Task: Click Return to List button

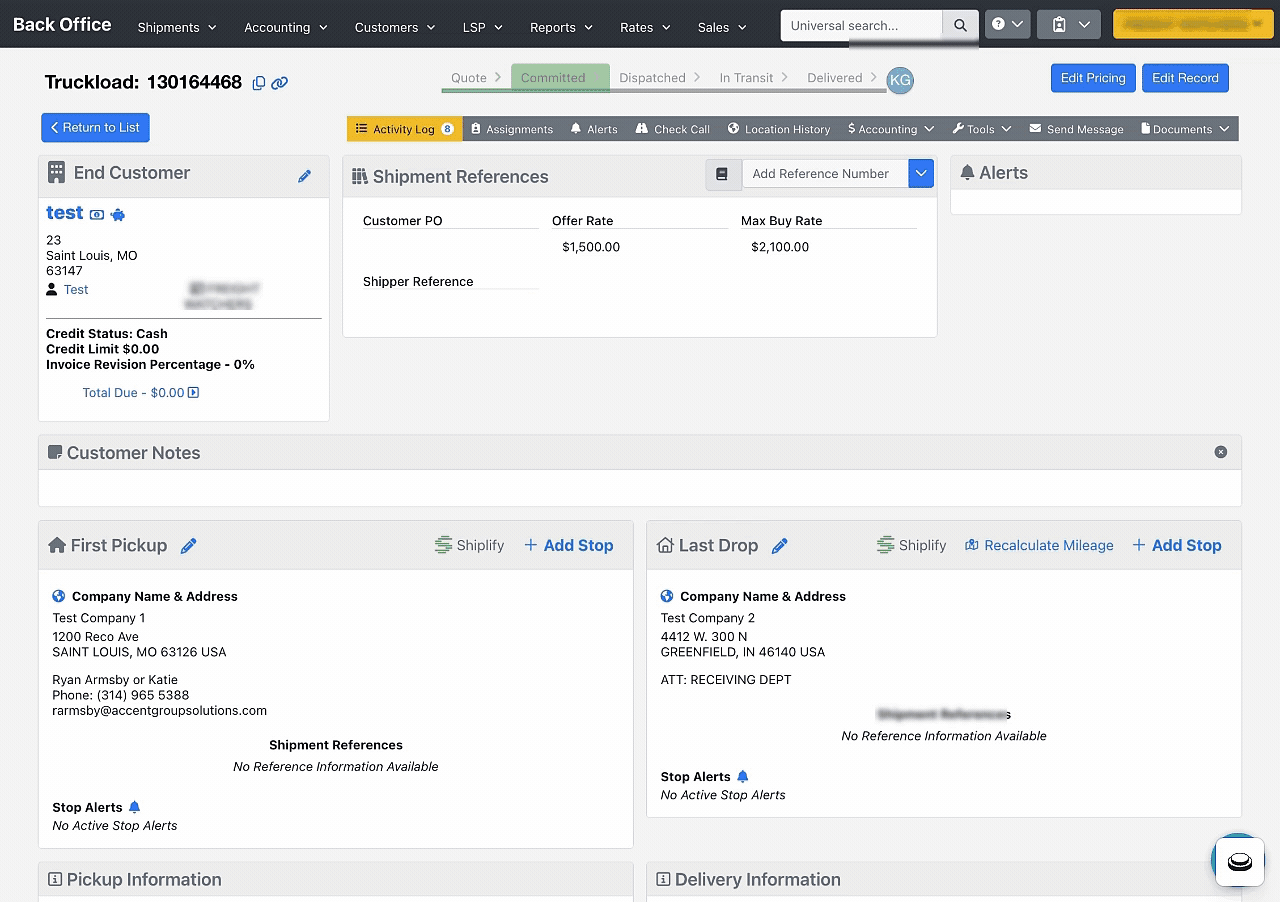Action: pos(95,128)
